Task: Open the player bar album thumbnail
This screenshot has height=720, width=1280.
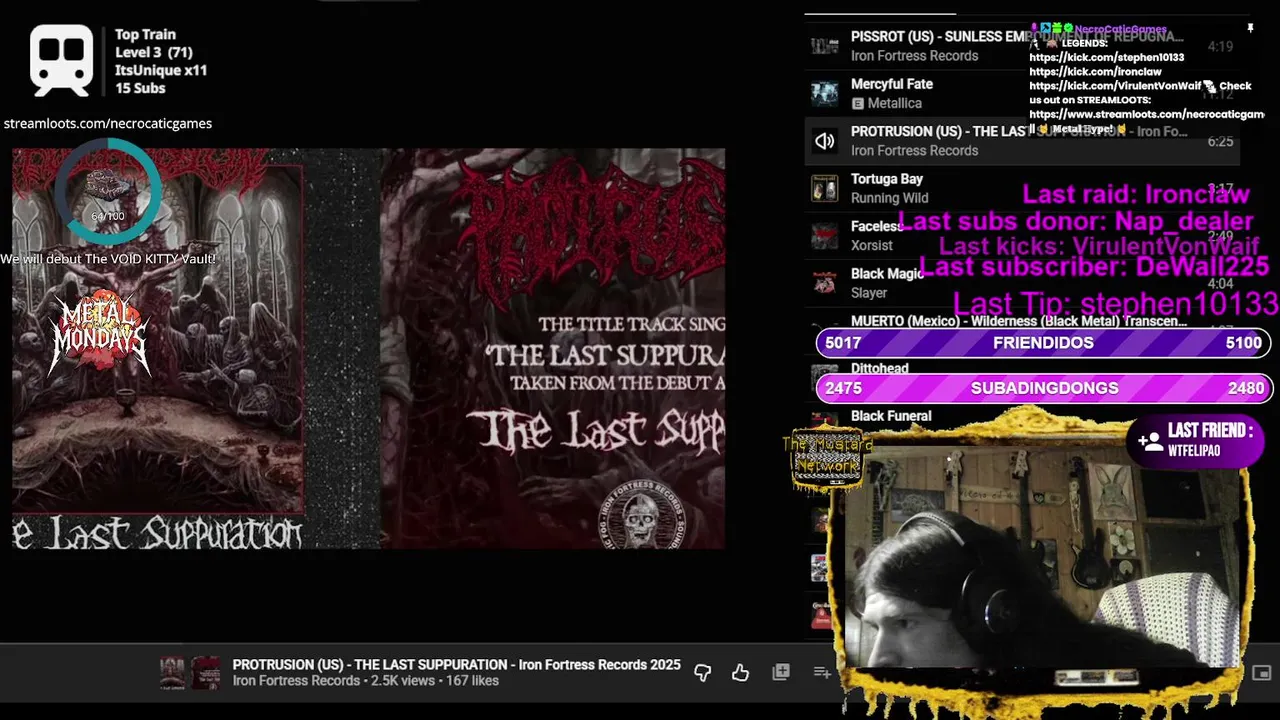Action: pos(190,673)
